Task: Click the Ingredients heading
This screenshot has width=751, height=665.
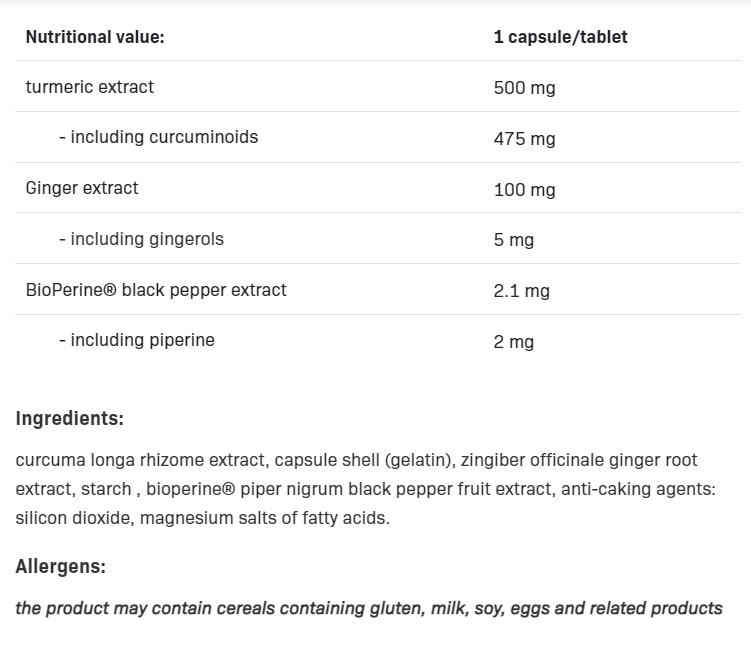Action: point(70,418)
